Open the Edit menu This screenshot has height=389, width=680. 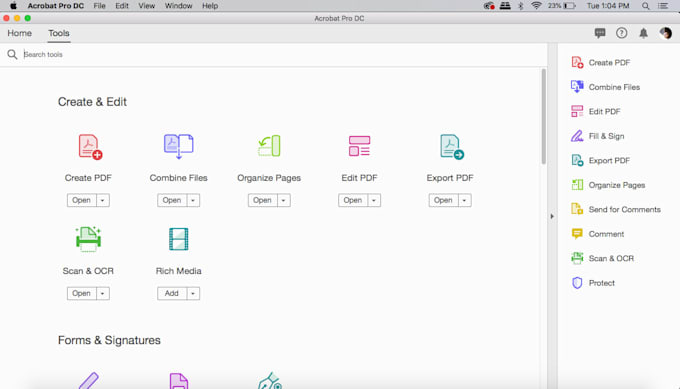click(x=122, y=6)
